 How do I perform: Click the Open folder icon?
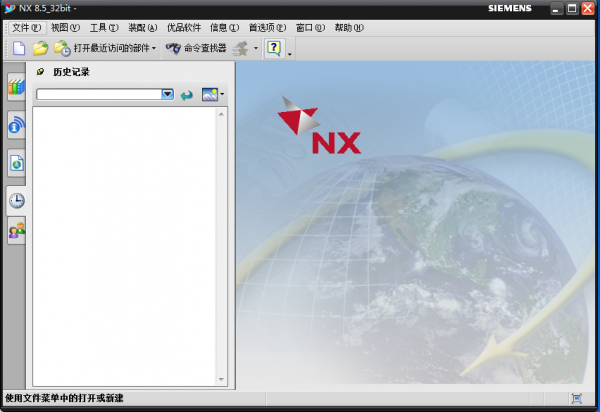tap(40, 49)
